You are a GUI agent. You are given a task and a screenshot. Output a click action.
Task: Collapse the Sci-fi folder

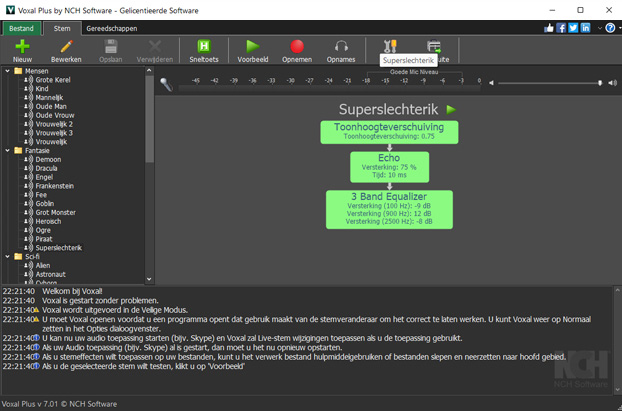[x=7, y=256]
